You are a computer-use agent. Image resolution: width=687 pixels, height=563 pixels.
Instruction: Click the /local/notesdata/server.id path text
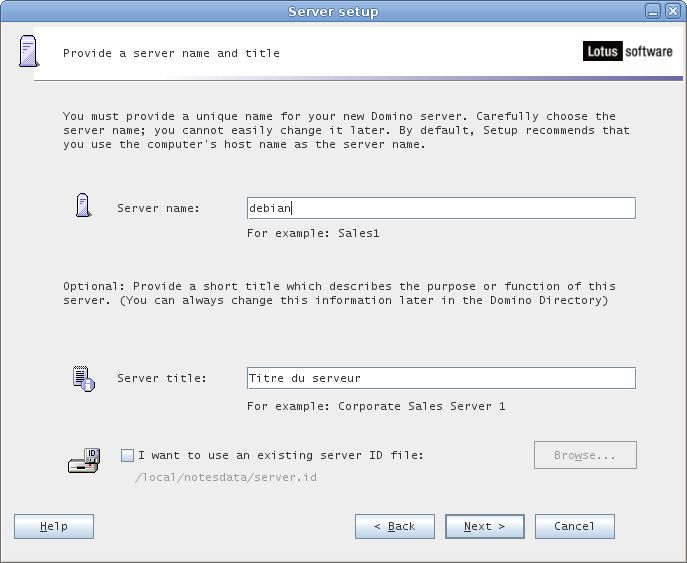click(x=225, y=477)
